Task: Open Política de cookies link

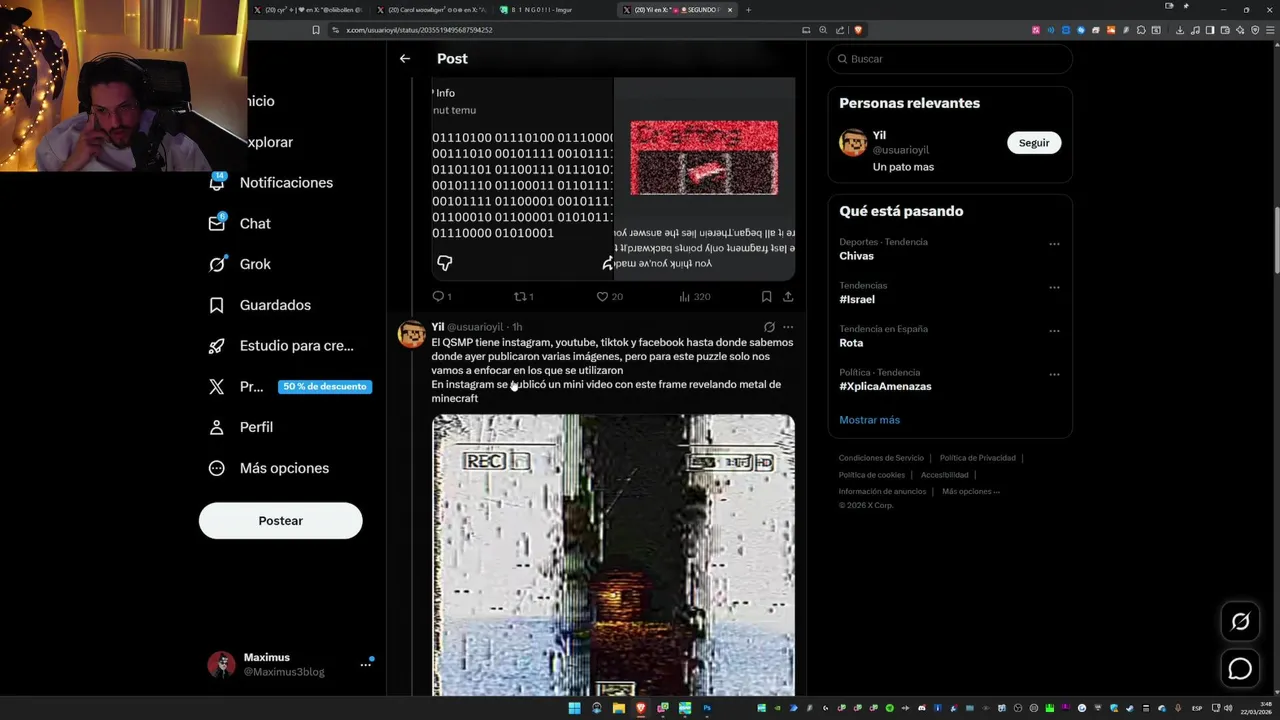Action: pyautogui.click(x=872, y=475)
